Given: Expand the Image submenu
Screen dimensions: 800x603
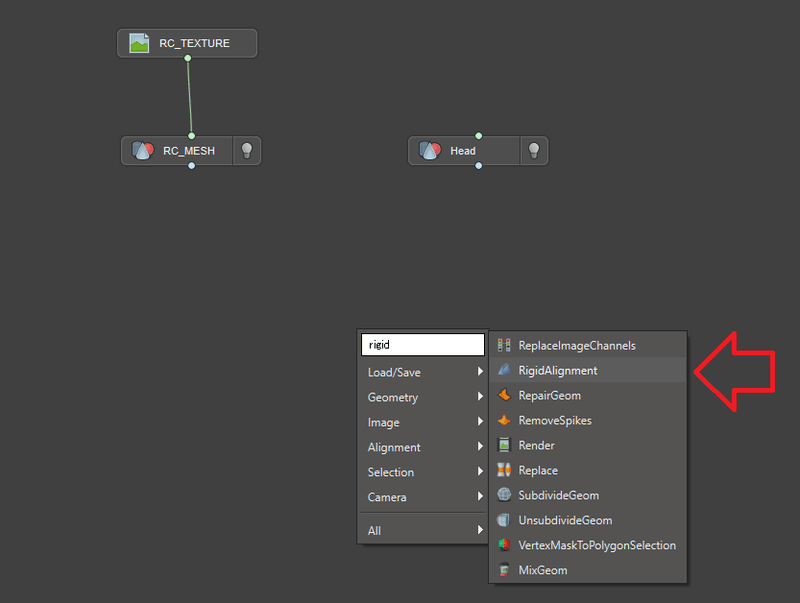Looking at the screenshot, I should pos(423,422).
